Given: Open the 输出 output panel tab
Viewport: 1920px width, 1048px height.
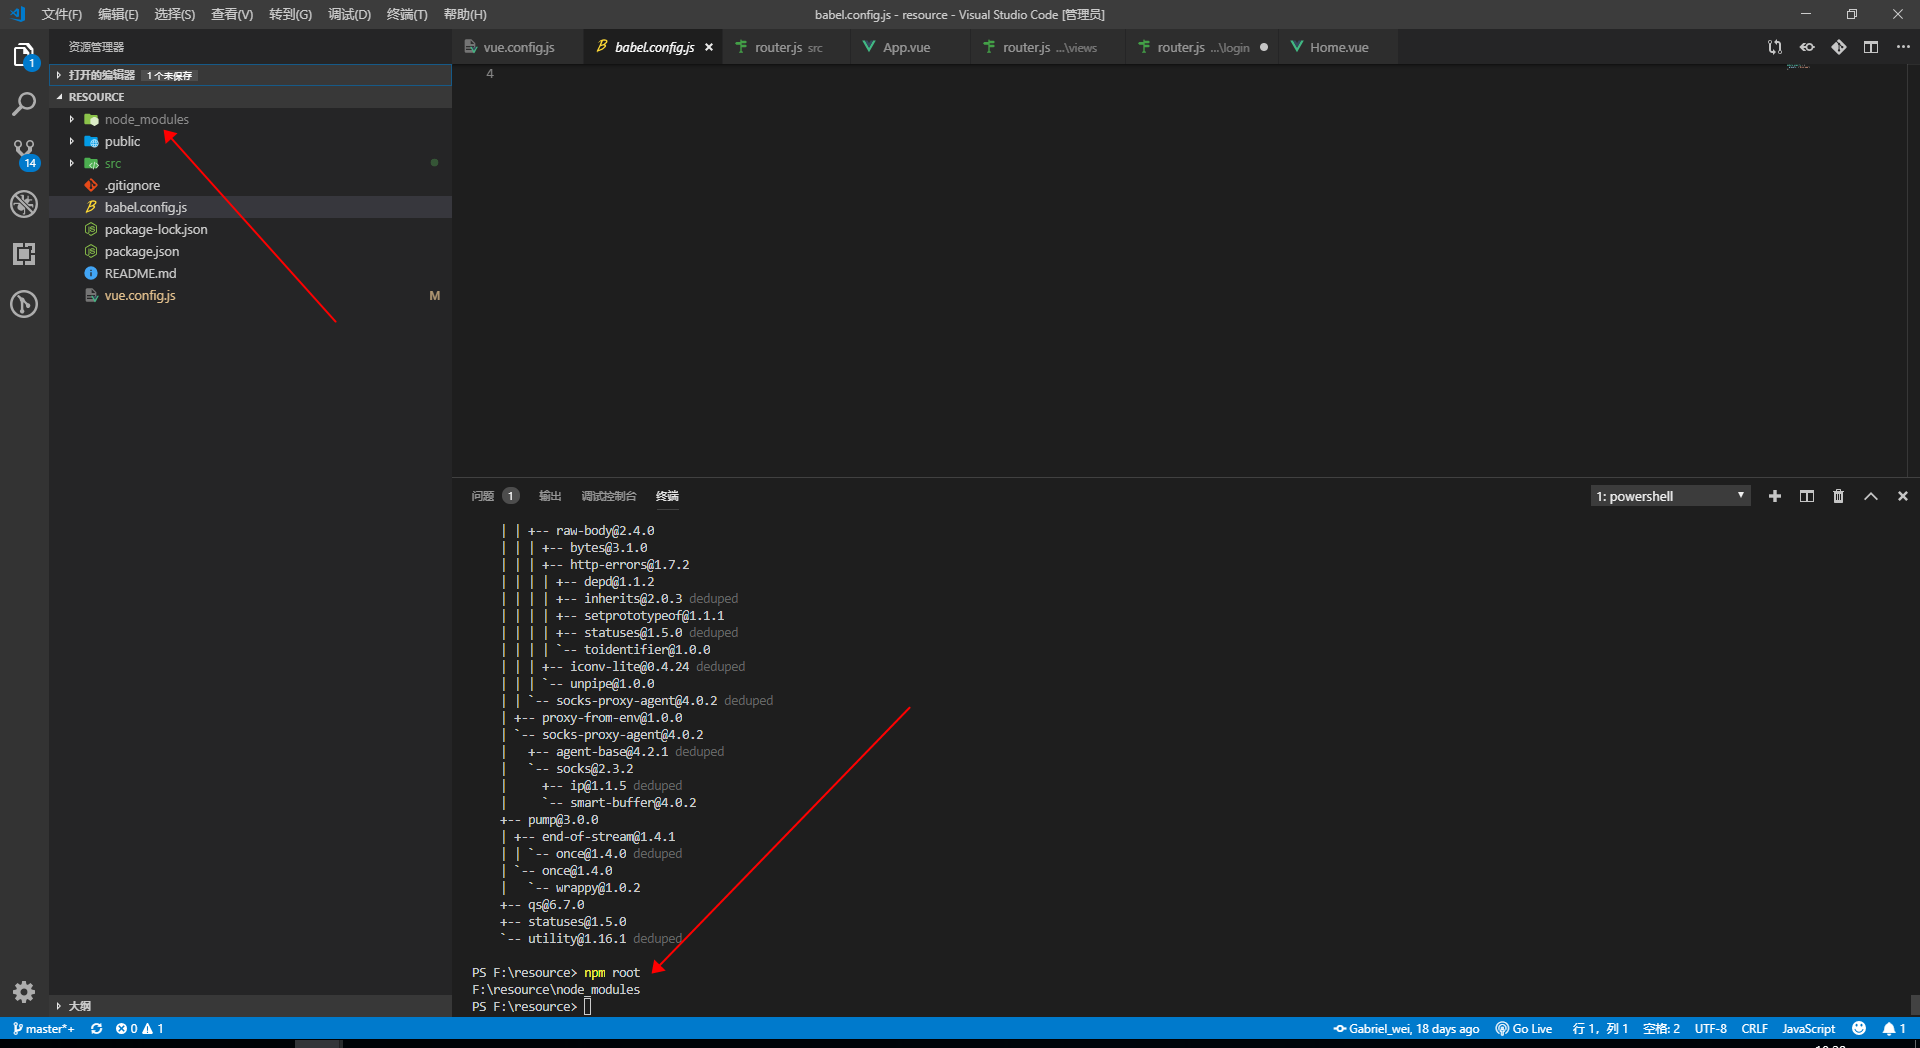Looking at the screenshot, I should tap(550, 496).
